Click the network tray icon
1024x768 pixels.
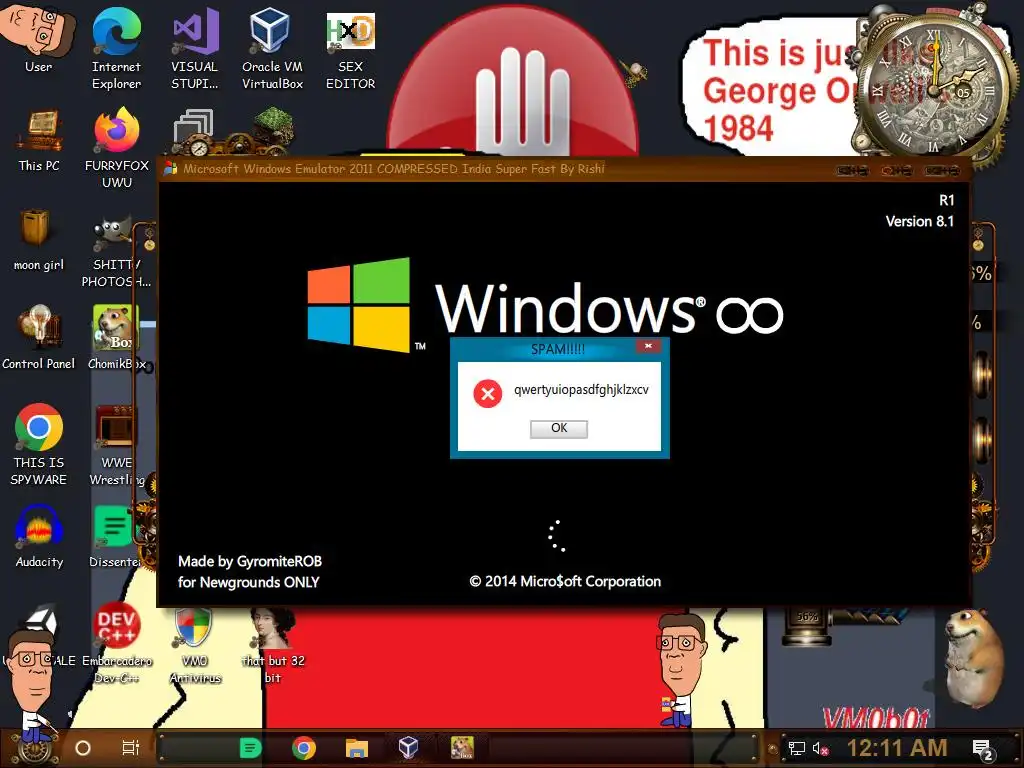tap(796, 748)
